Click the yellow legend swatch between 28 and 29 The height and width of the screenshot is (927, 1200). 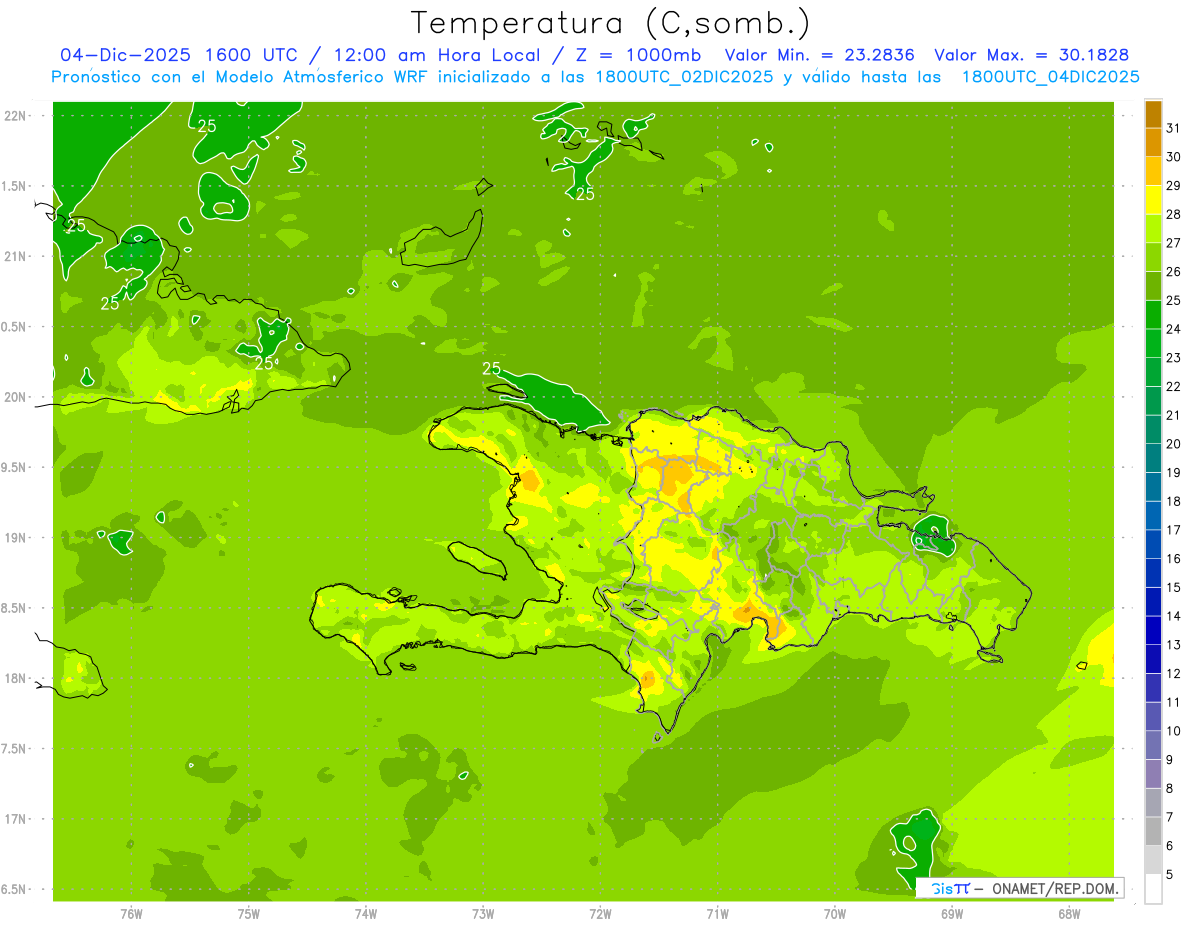[x=1153, y=199]
